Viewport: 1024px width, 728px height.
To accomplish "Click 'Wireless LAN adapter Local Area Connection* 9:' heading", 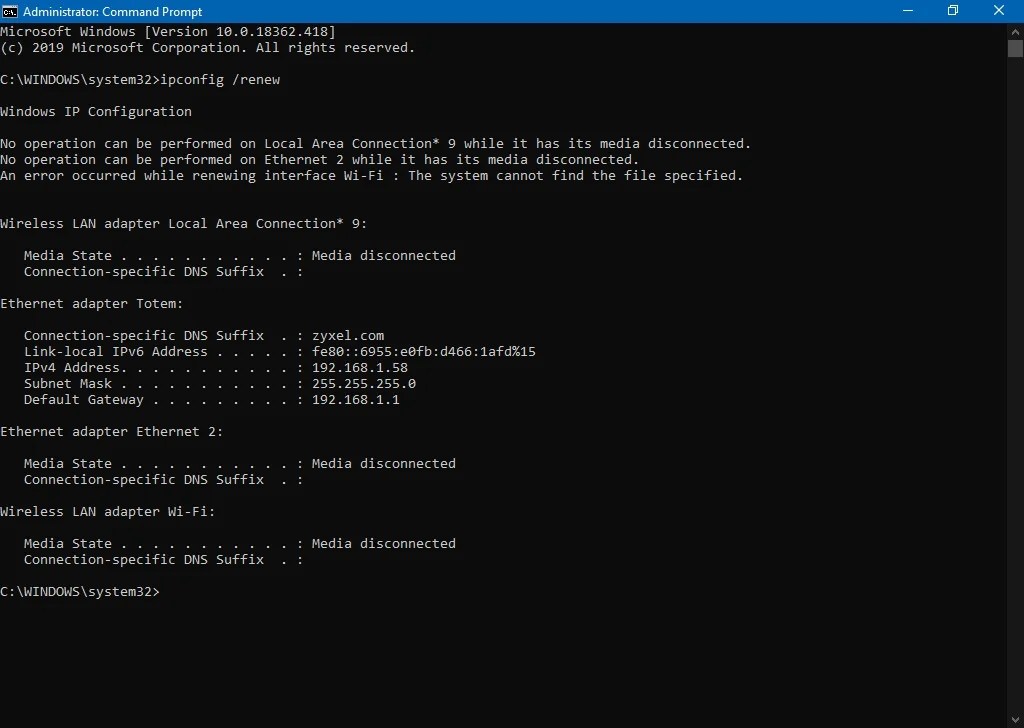I will click(184, 223).
